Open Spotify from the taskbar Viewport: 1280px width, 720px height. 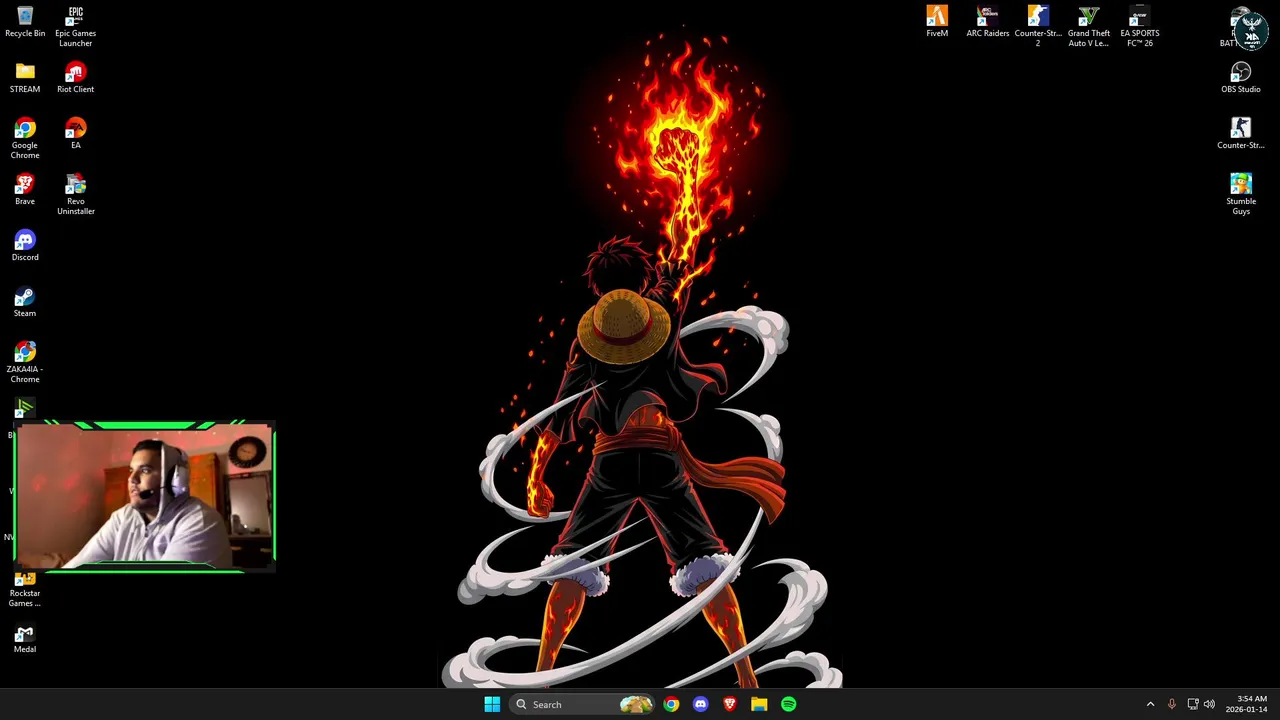coord(789,704)
